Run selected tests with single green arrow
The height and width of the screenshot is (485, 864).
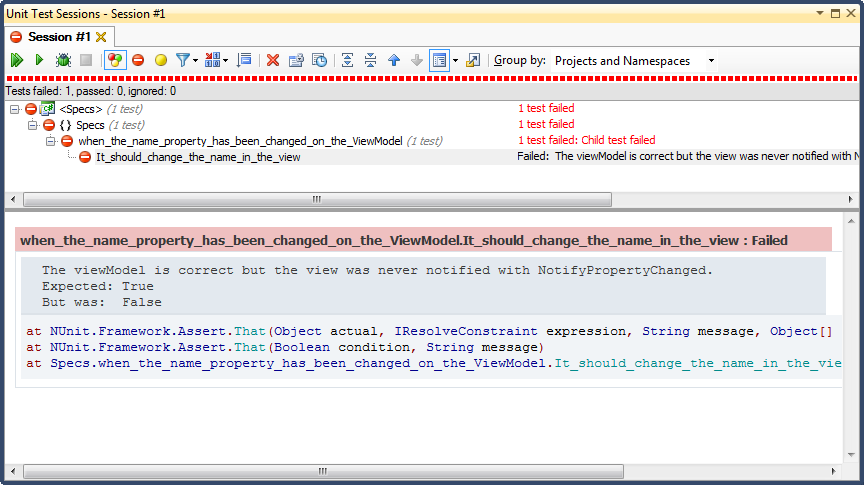pyautogui.click(x=39, y=60)
